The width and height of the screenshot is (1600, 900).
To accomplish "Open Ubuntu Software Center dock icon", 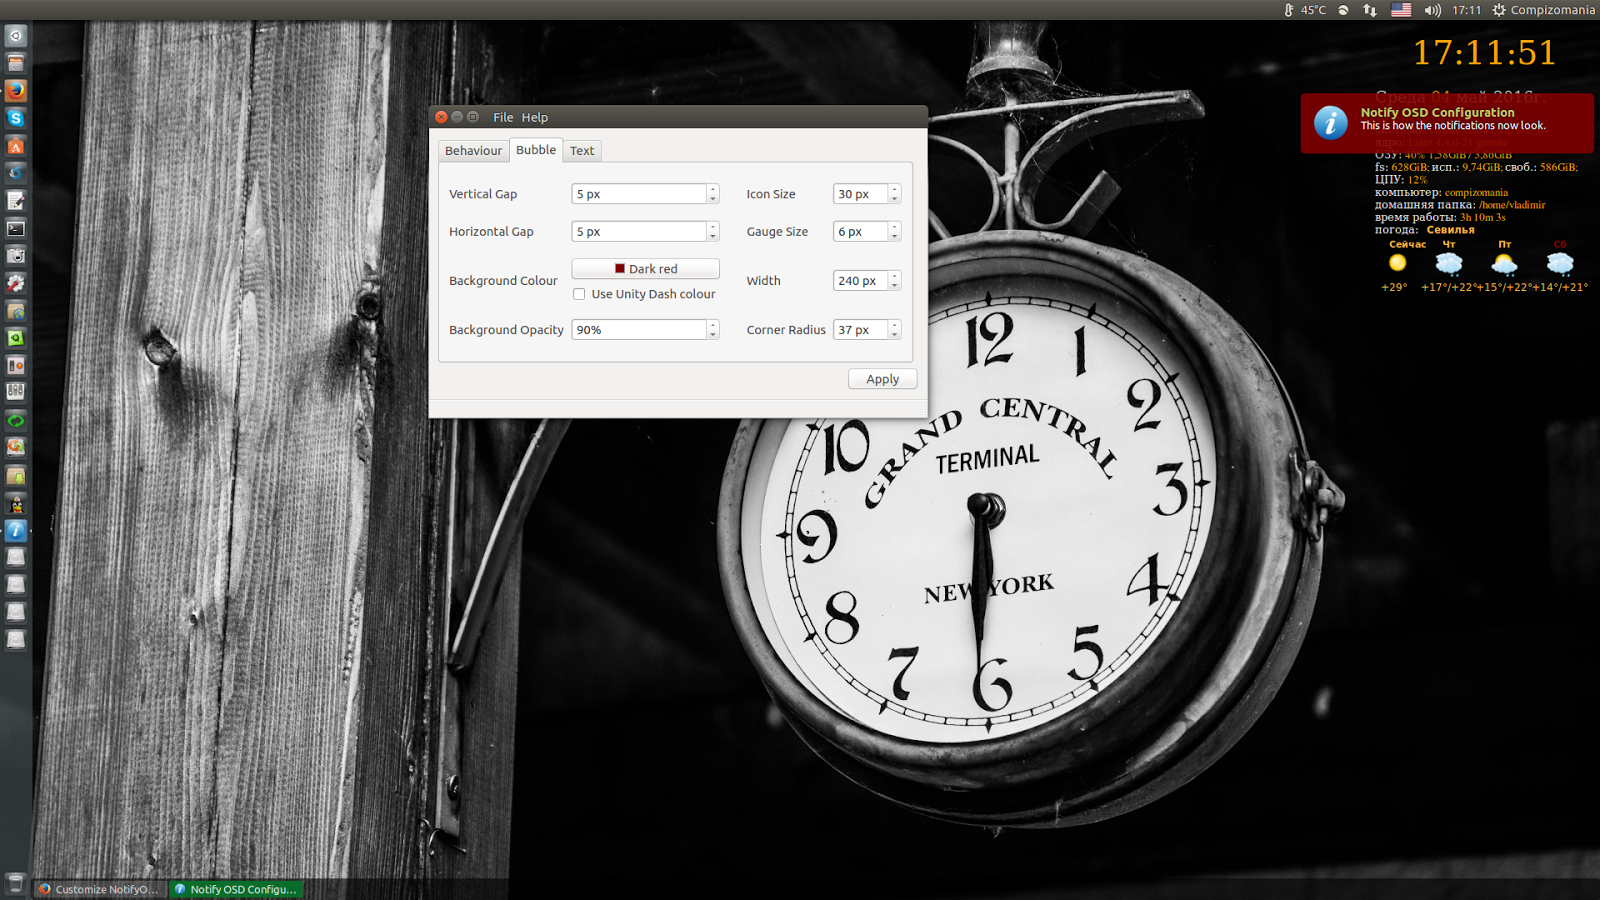I will pos(15,146).
